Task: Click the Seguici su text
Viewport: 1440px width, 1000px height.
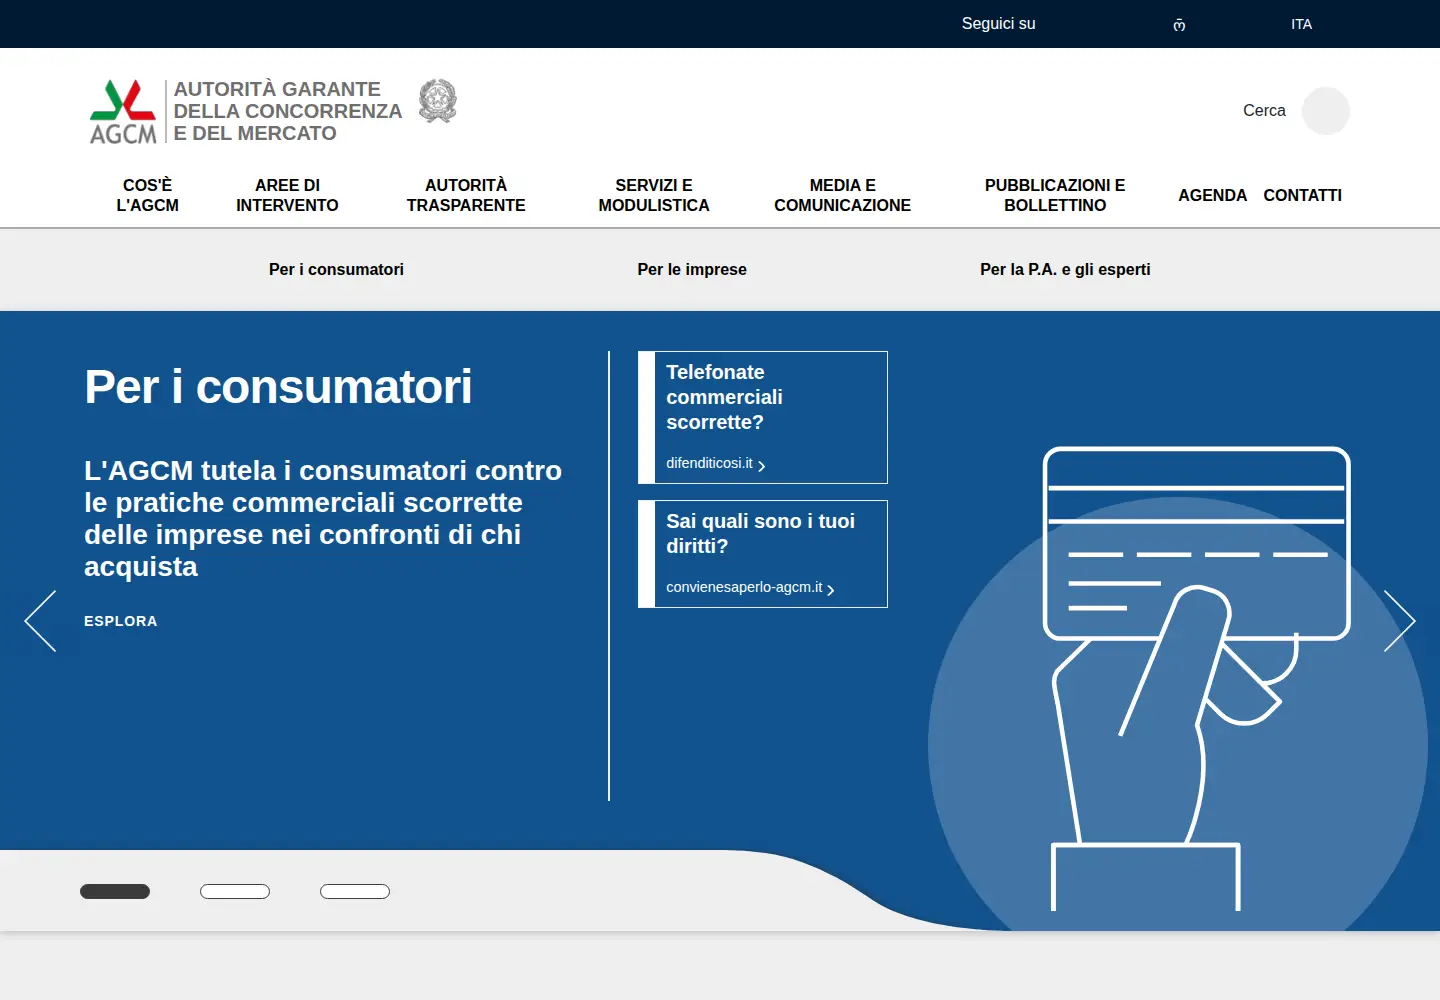Action: pyautogui.click(x=998, y=24)
